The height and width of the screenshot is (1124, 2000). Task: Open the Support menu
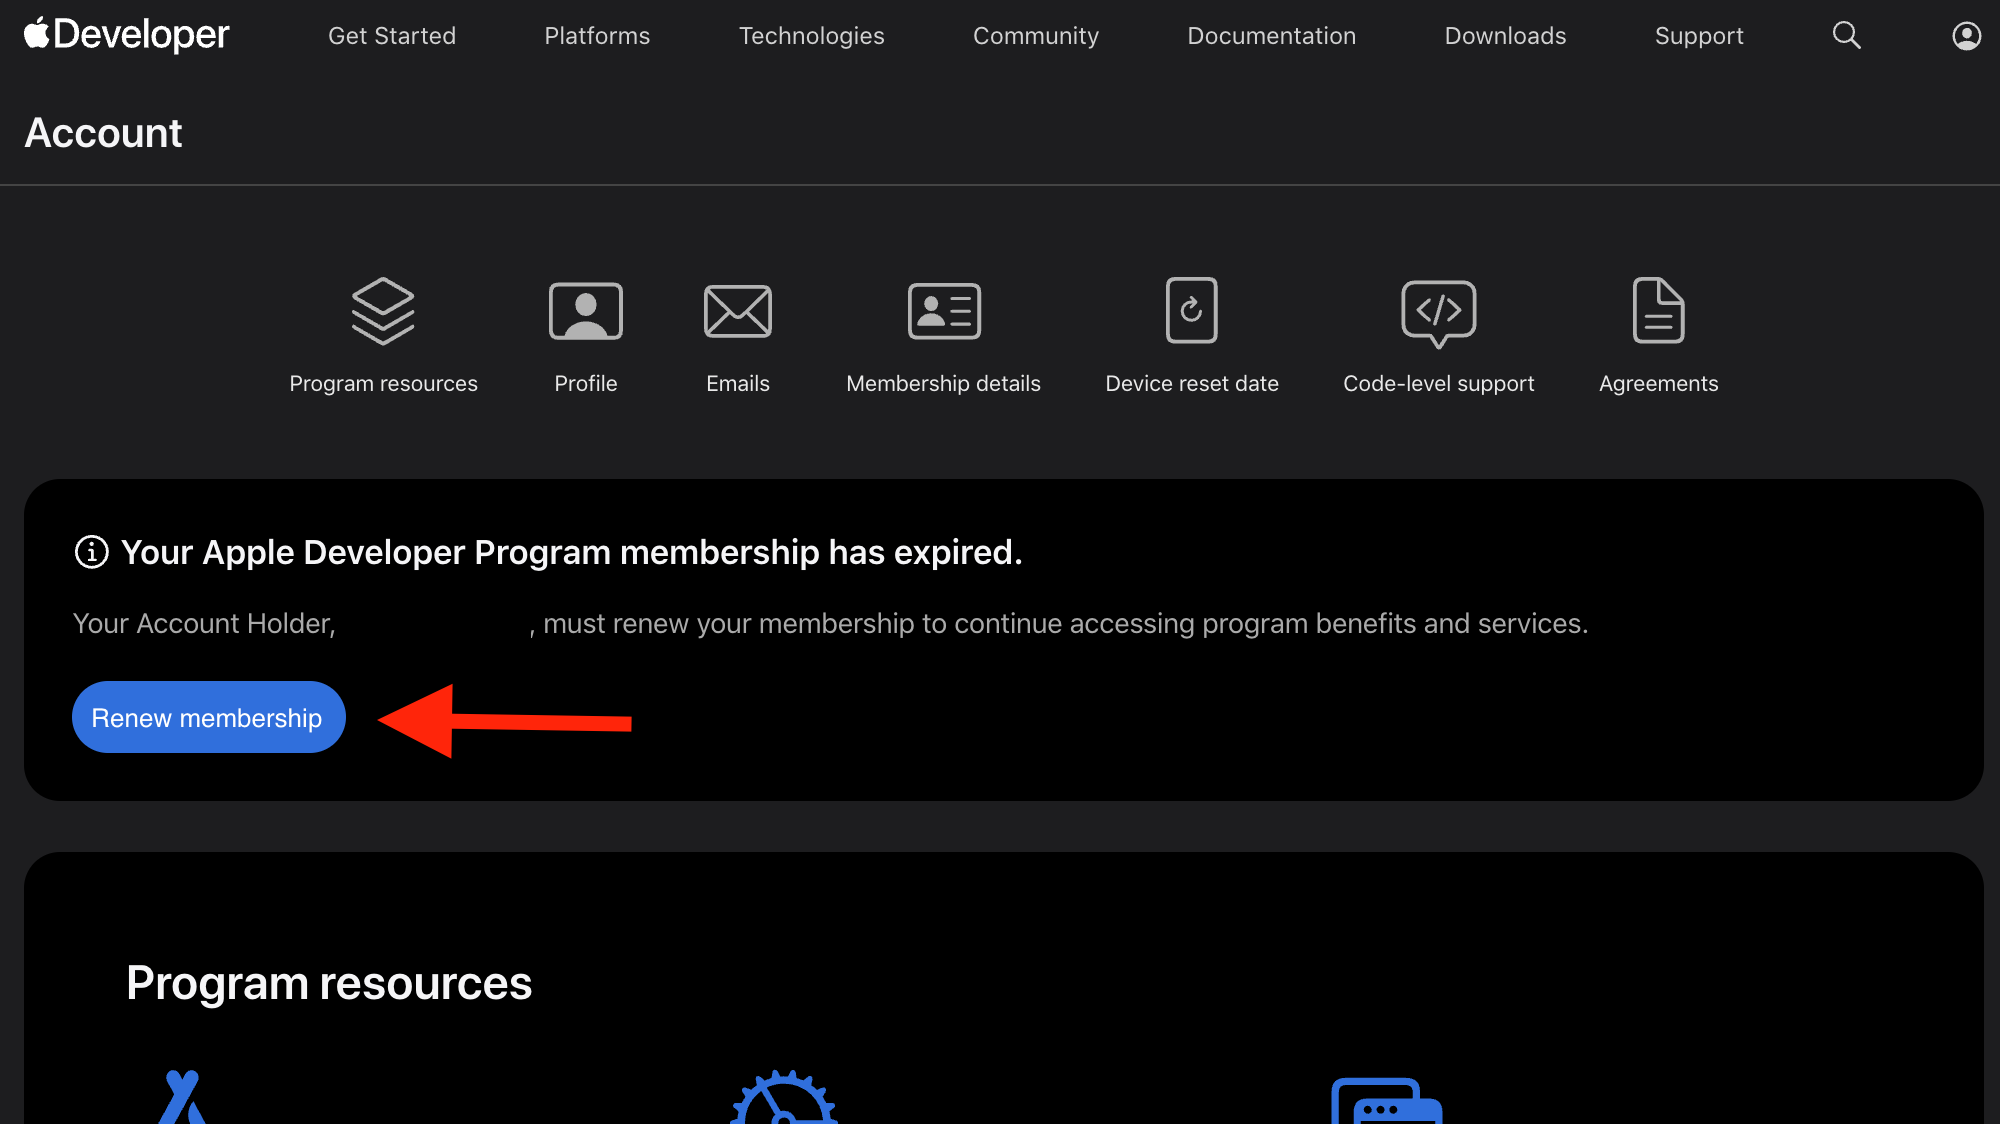[1699, 36]
